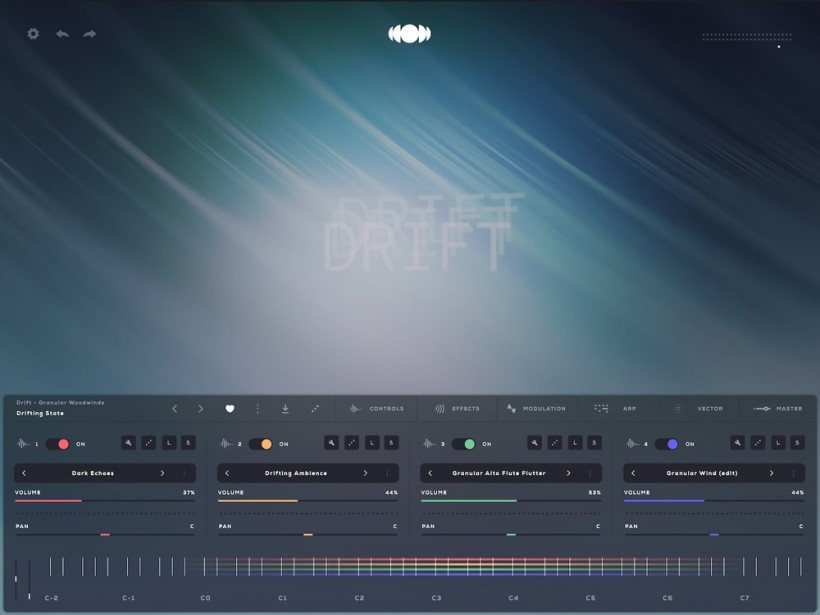
Task: Switch to the Controls tab
Action: point(377,408)
